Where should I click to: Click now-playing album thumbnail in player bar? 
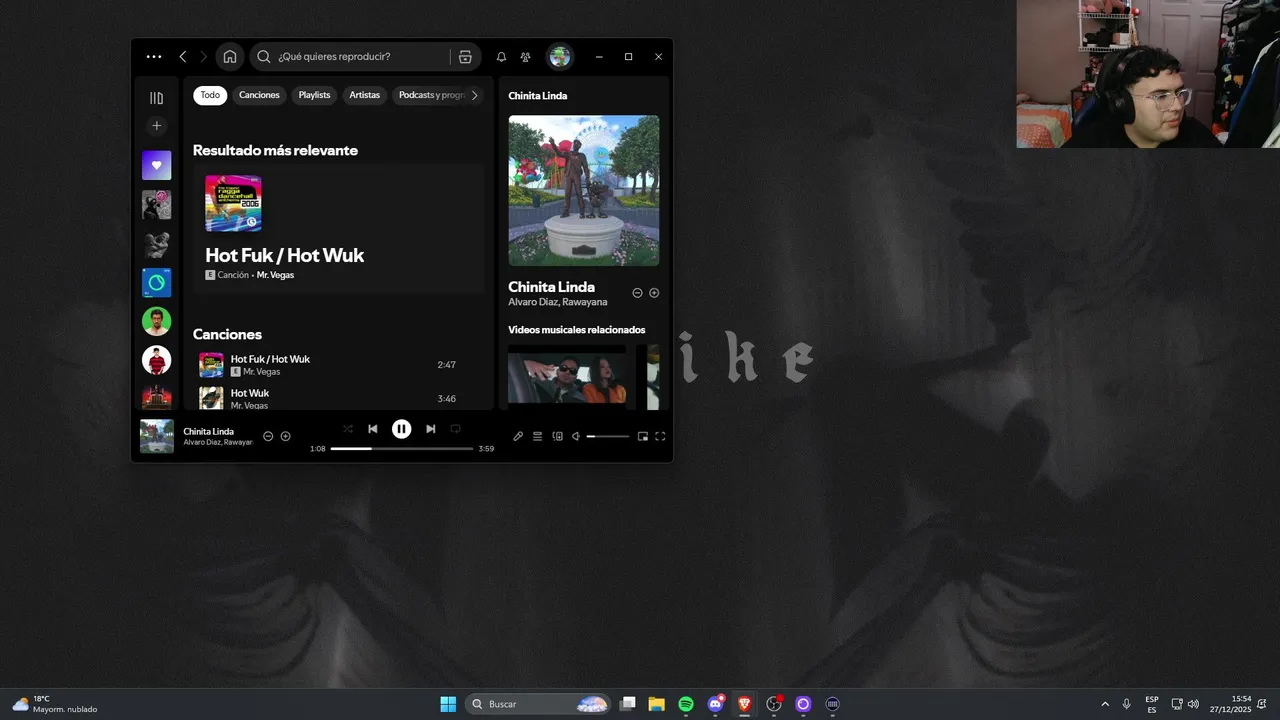(x=157, y=436)
